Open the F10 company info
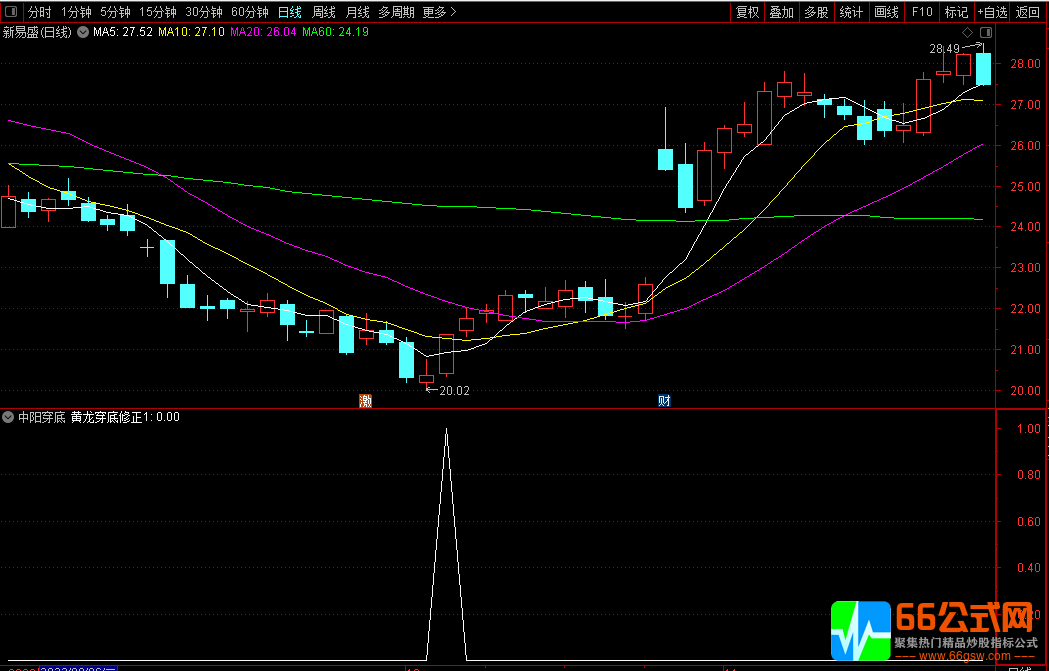Image resolution: width=1049 pixels, height=671 pixels. 922,12
